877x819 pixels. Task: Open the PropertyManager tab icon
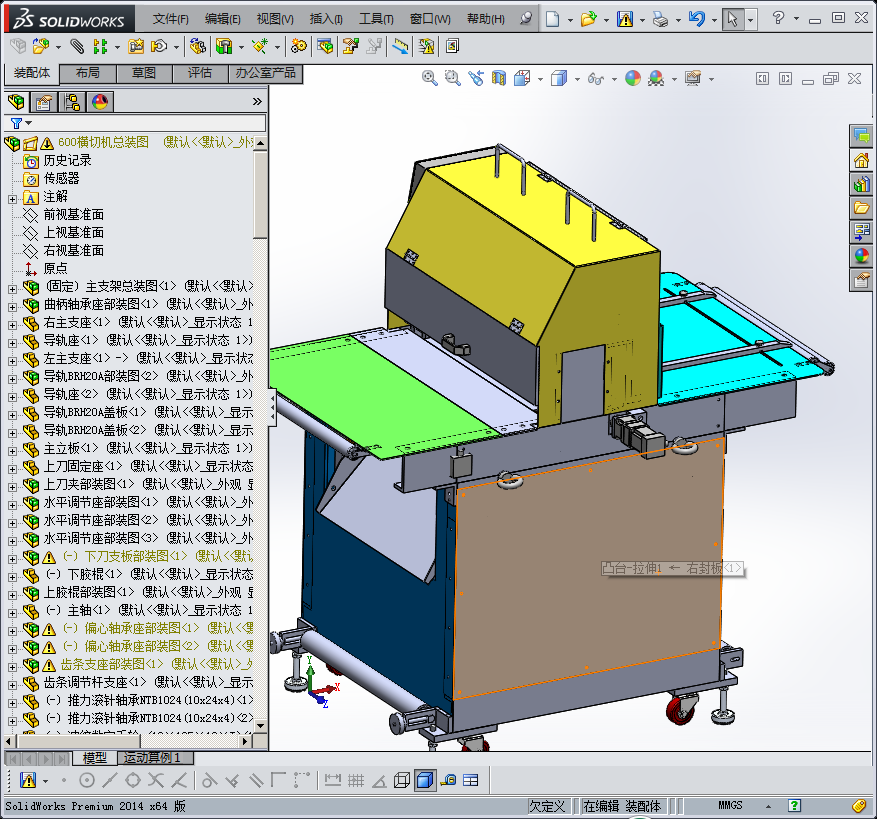44,102
